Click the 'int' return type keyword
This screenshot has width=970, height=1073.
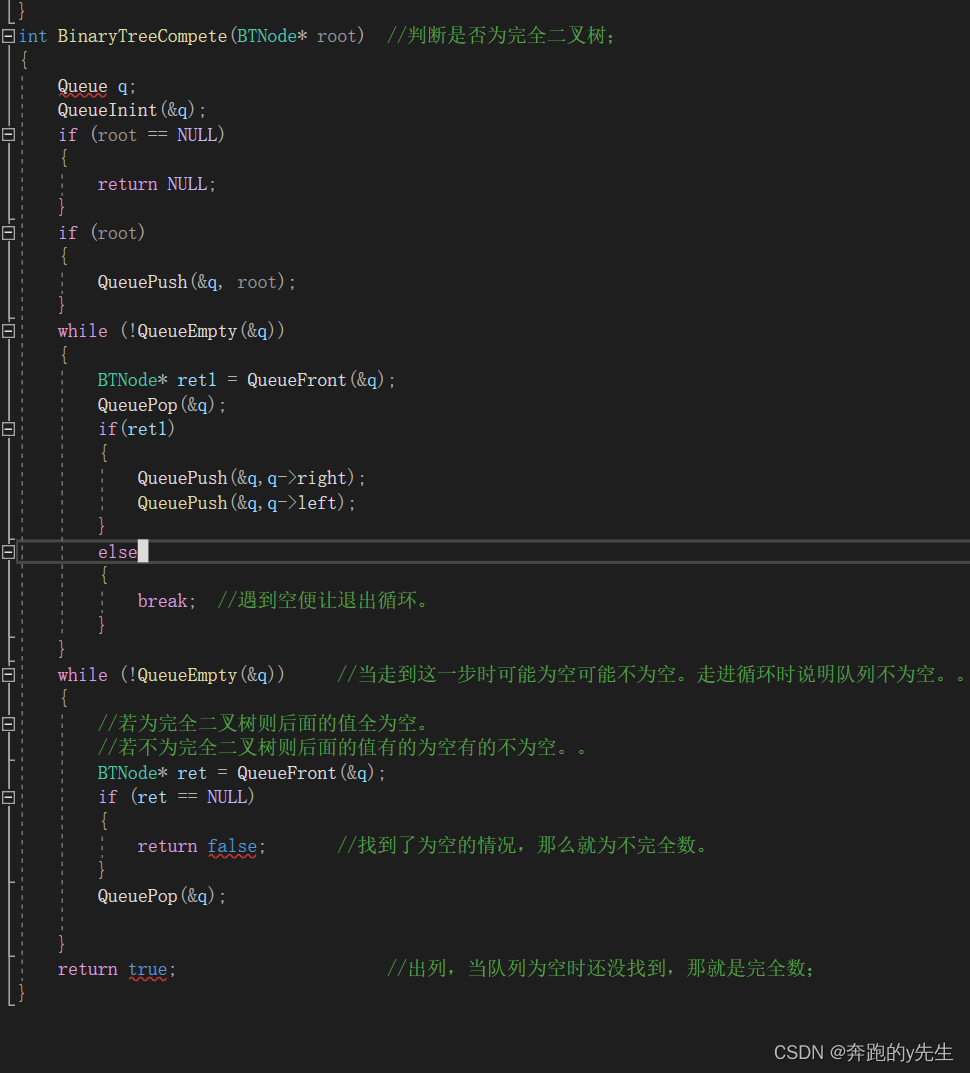point(33,36)
